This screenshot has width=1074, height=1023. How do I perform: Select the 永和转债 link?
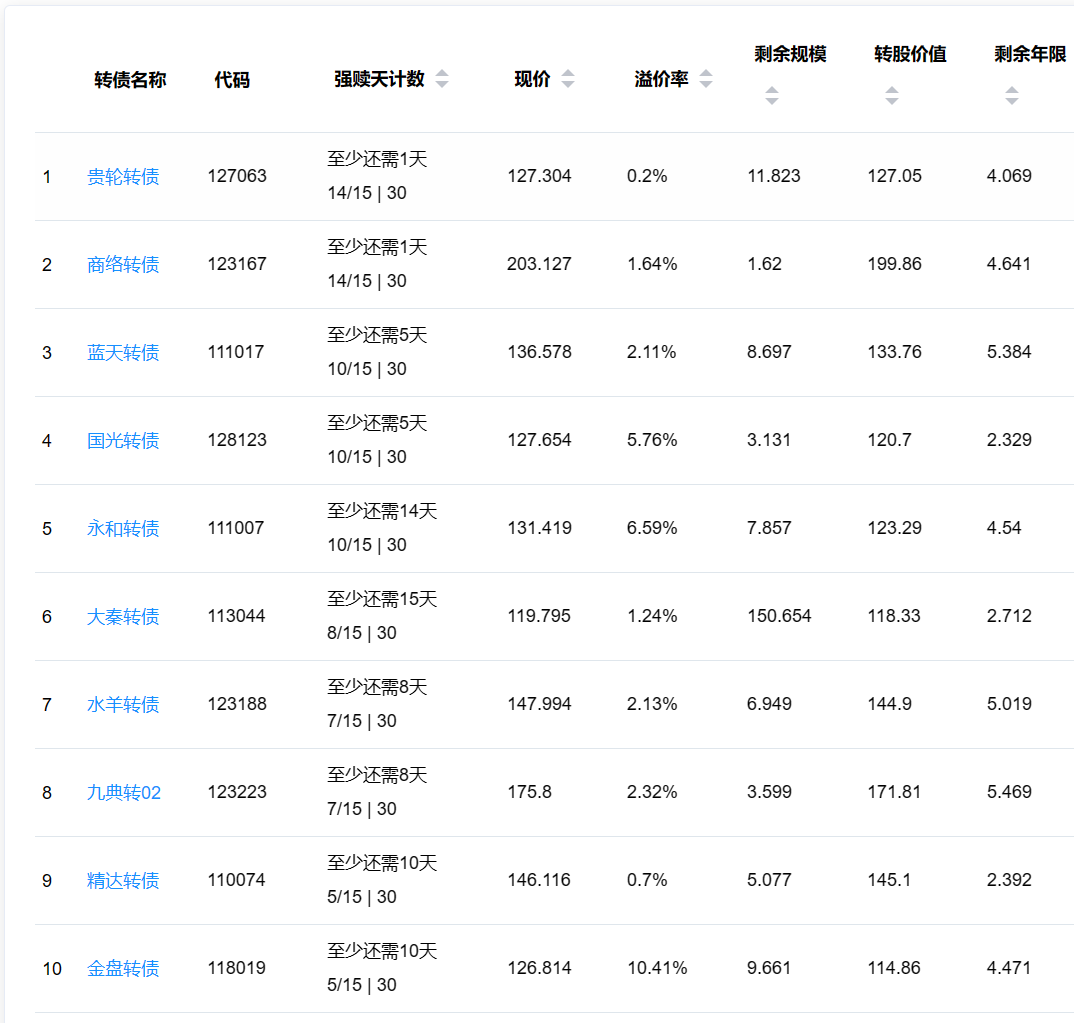(123, 529)
